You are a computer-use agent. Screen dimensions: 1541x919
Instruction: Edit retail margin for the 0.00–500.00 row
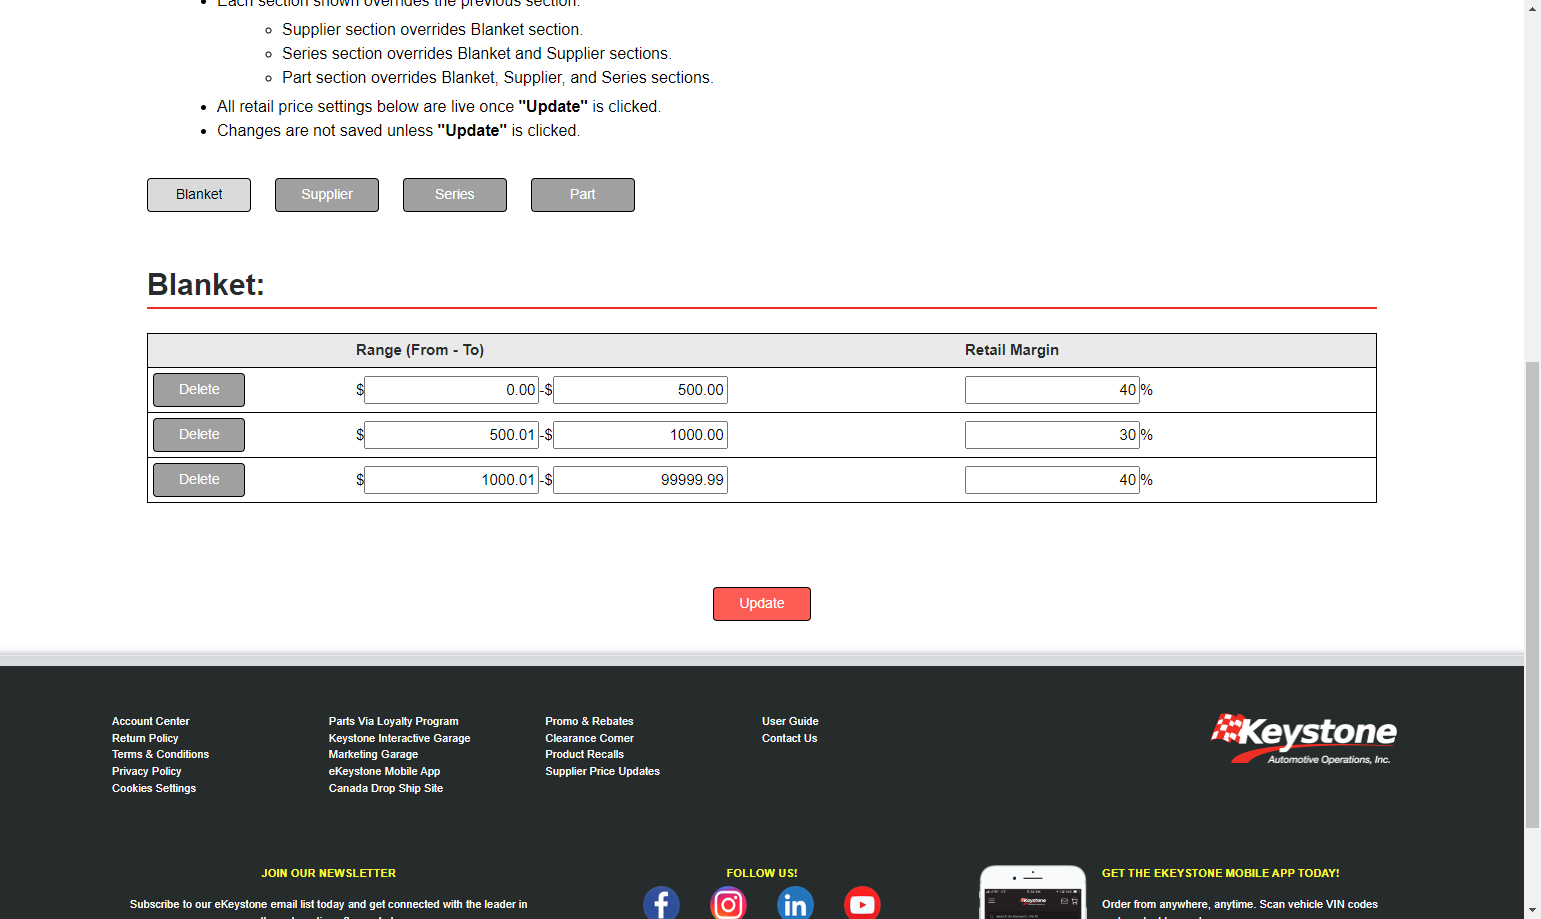pos(1052,390)
